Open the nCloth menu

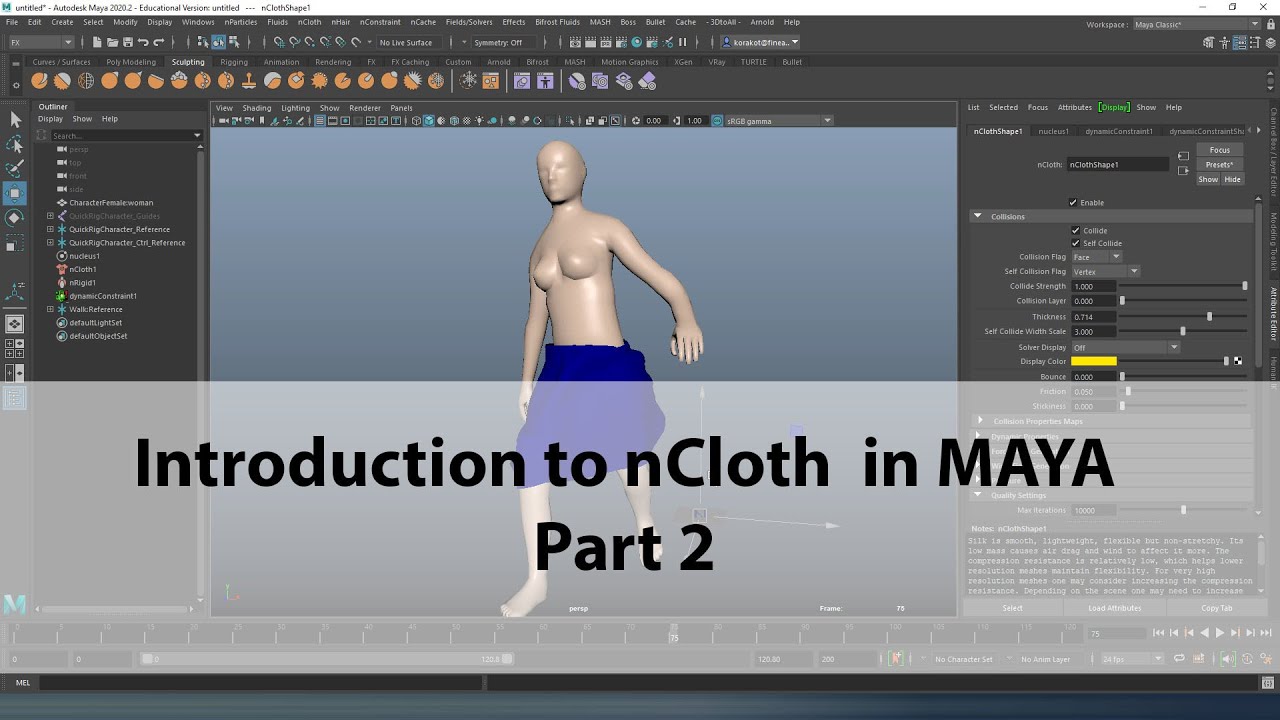pyautogui.click(x=309, y=22)
